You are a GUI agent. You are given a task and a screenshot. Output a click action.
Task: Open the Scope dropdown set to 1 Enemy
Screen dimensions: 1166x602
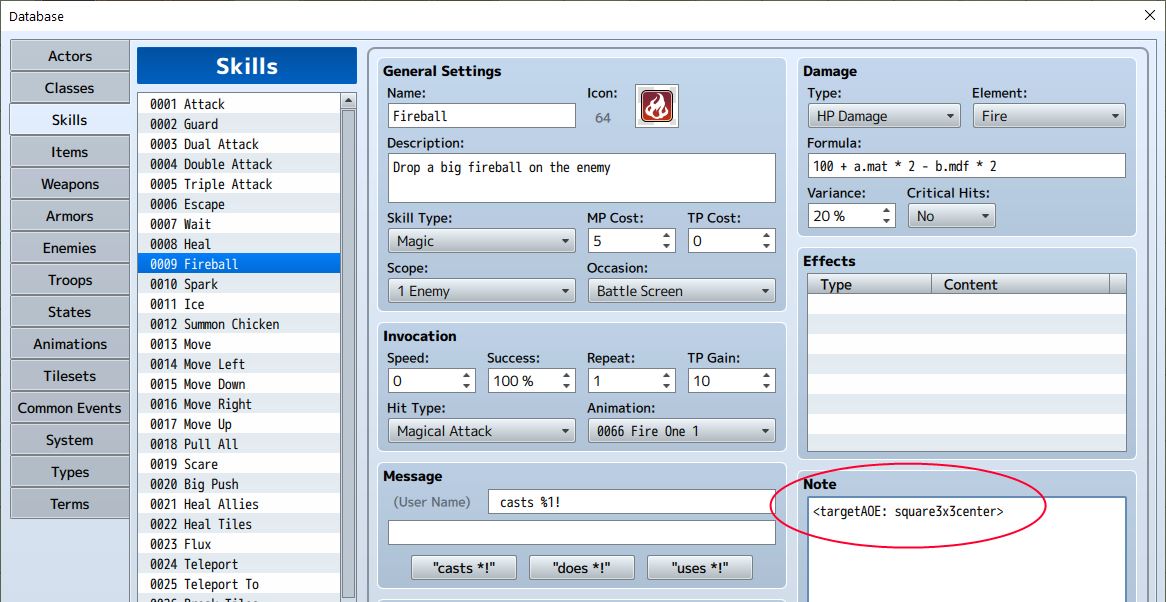[481, 291]
